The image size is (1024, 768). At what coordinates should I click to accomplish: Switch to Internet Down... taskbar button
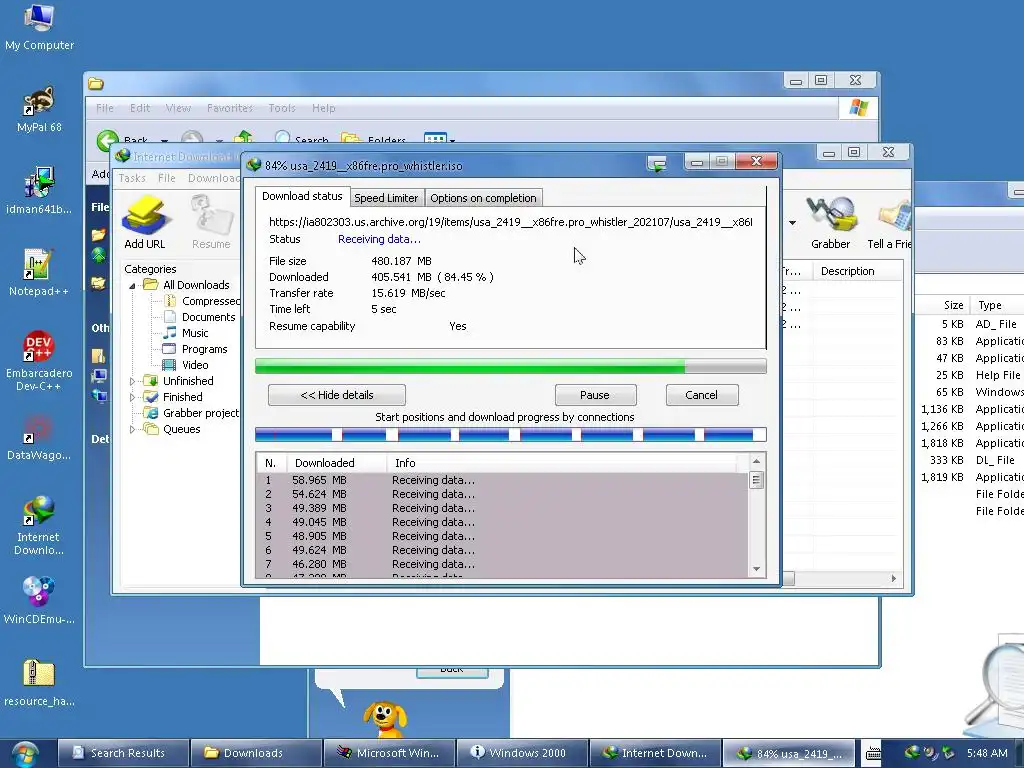click(x=656, y=753)
